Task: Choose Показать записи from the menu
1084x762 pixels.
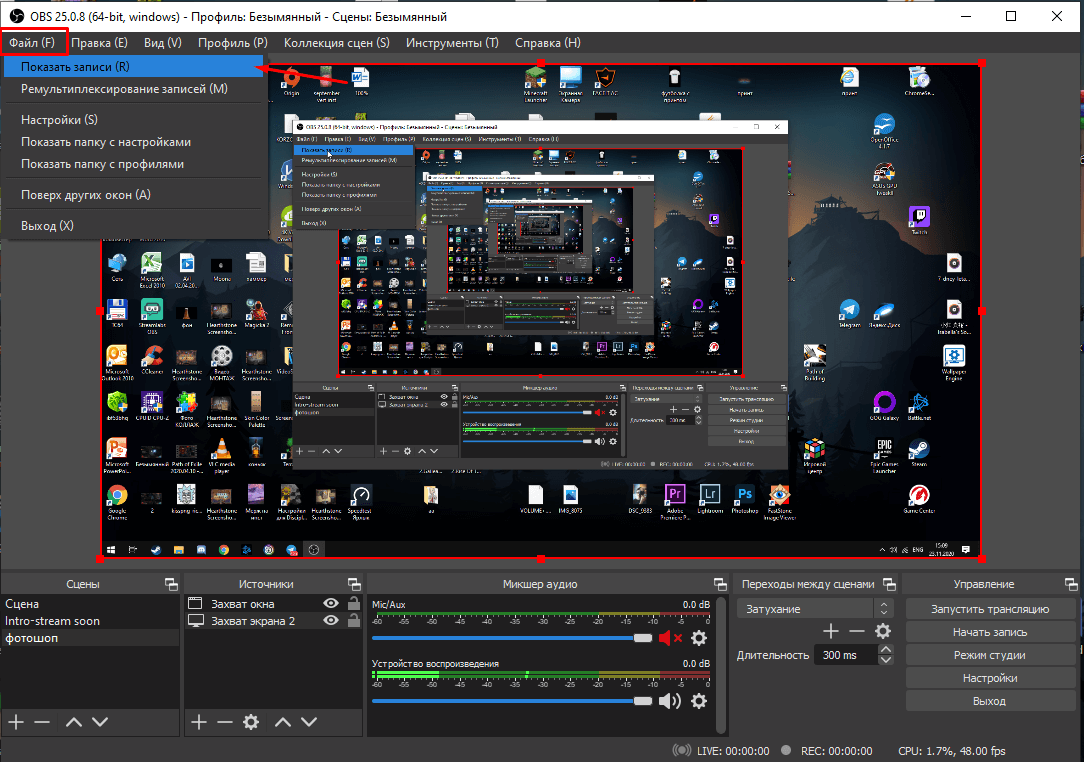Action: (x=135, y=66)
